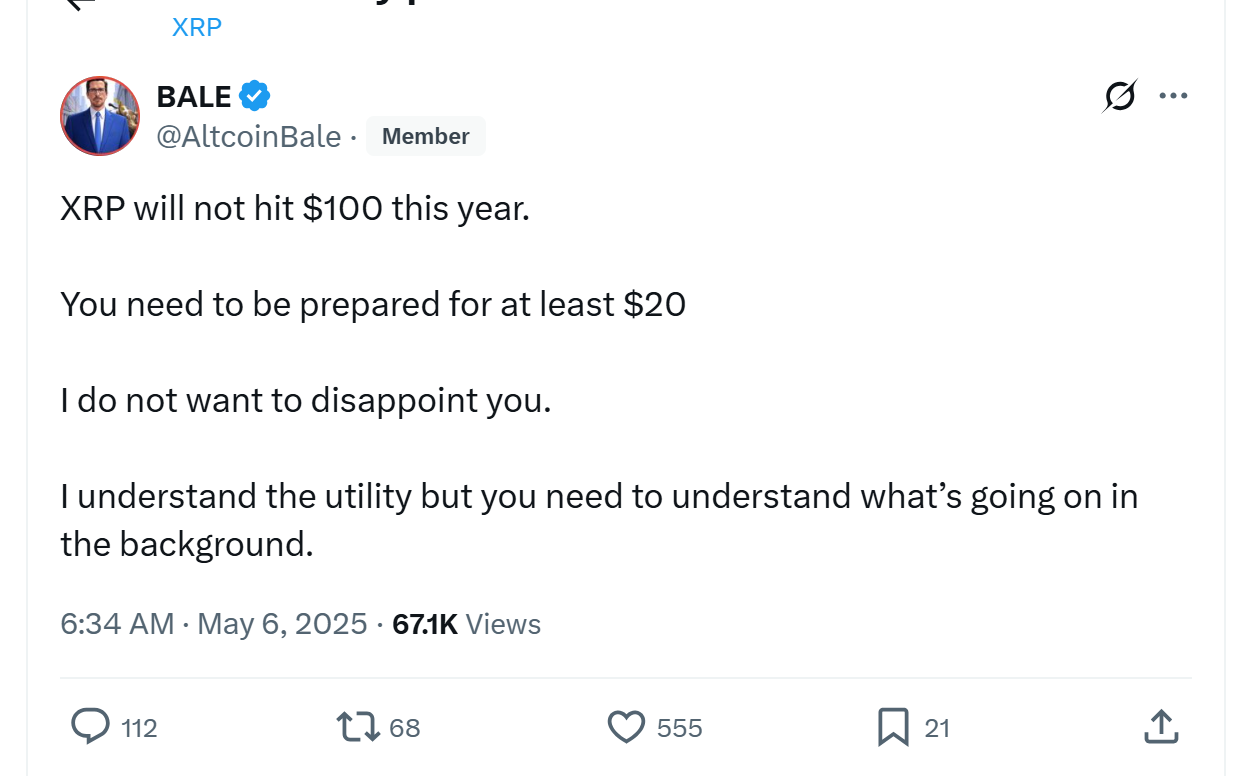This screenshot has height=776, width=1260.
Task: Like the post with the heart icon
Action: click(x=627, y=727)
